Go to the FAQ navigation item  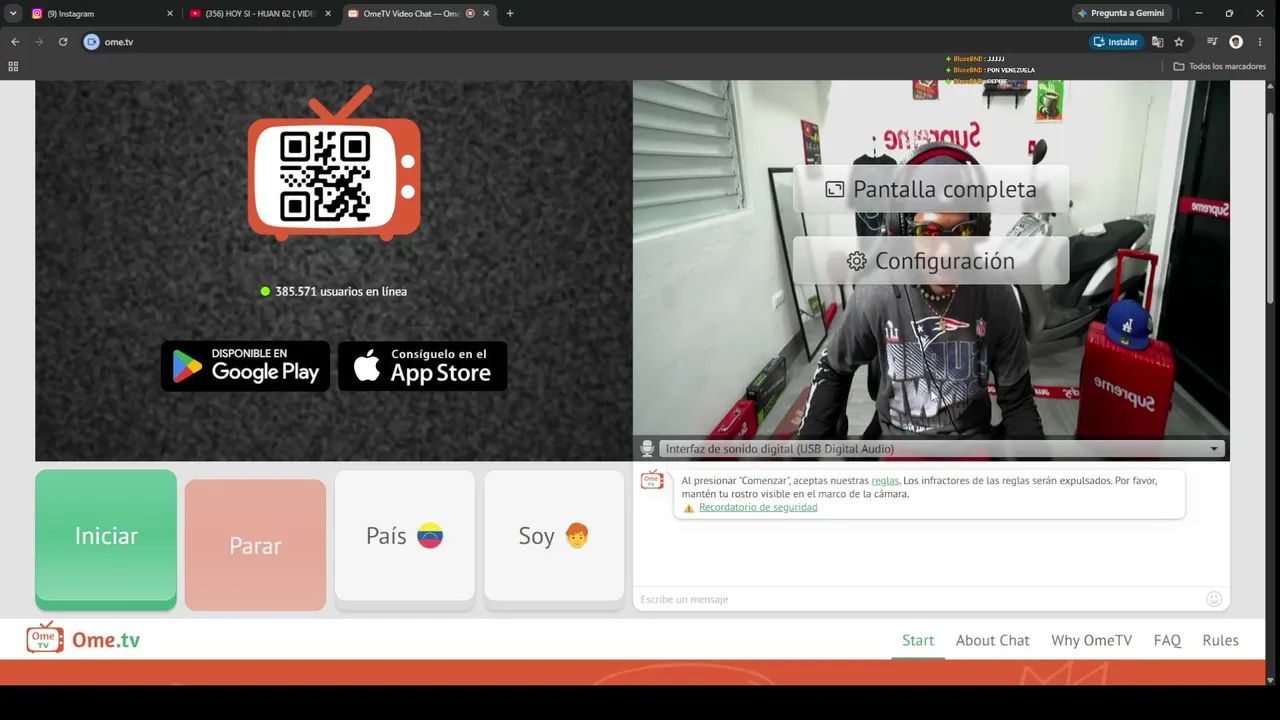coord(1167,641)
